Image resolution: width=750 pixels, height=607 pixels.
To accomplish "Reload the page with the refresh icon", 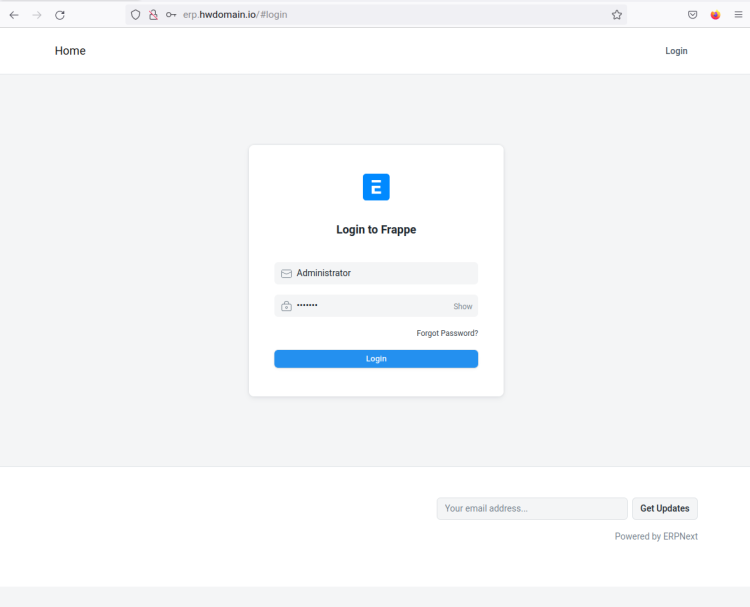I will (60, 15).
